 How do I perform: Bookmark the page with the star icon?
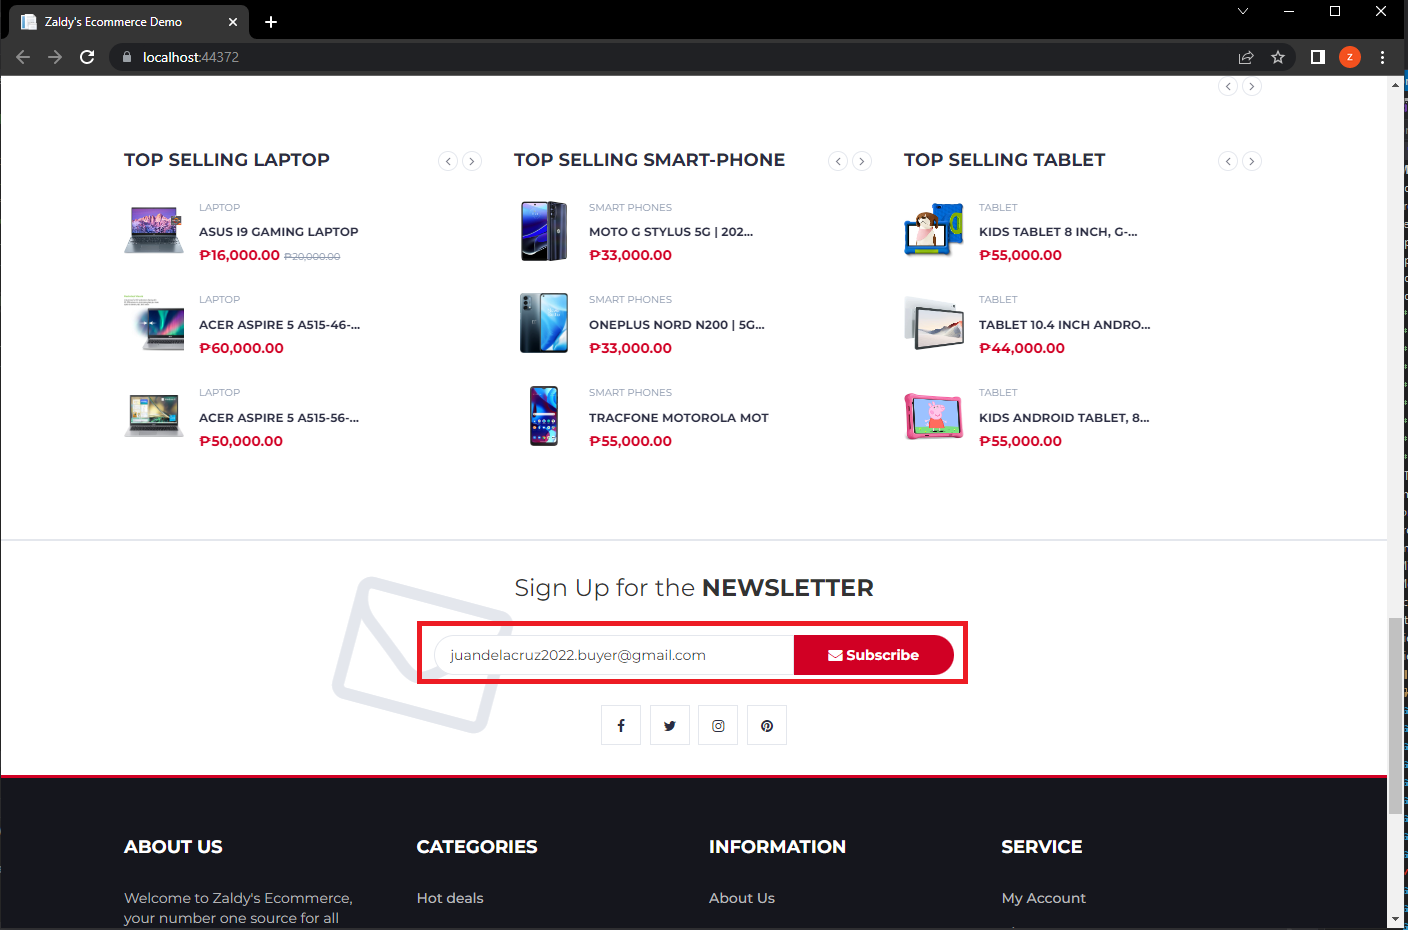(x=1278, y=57)
